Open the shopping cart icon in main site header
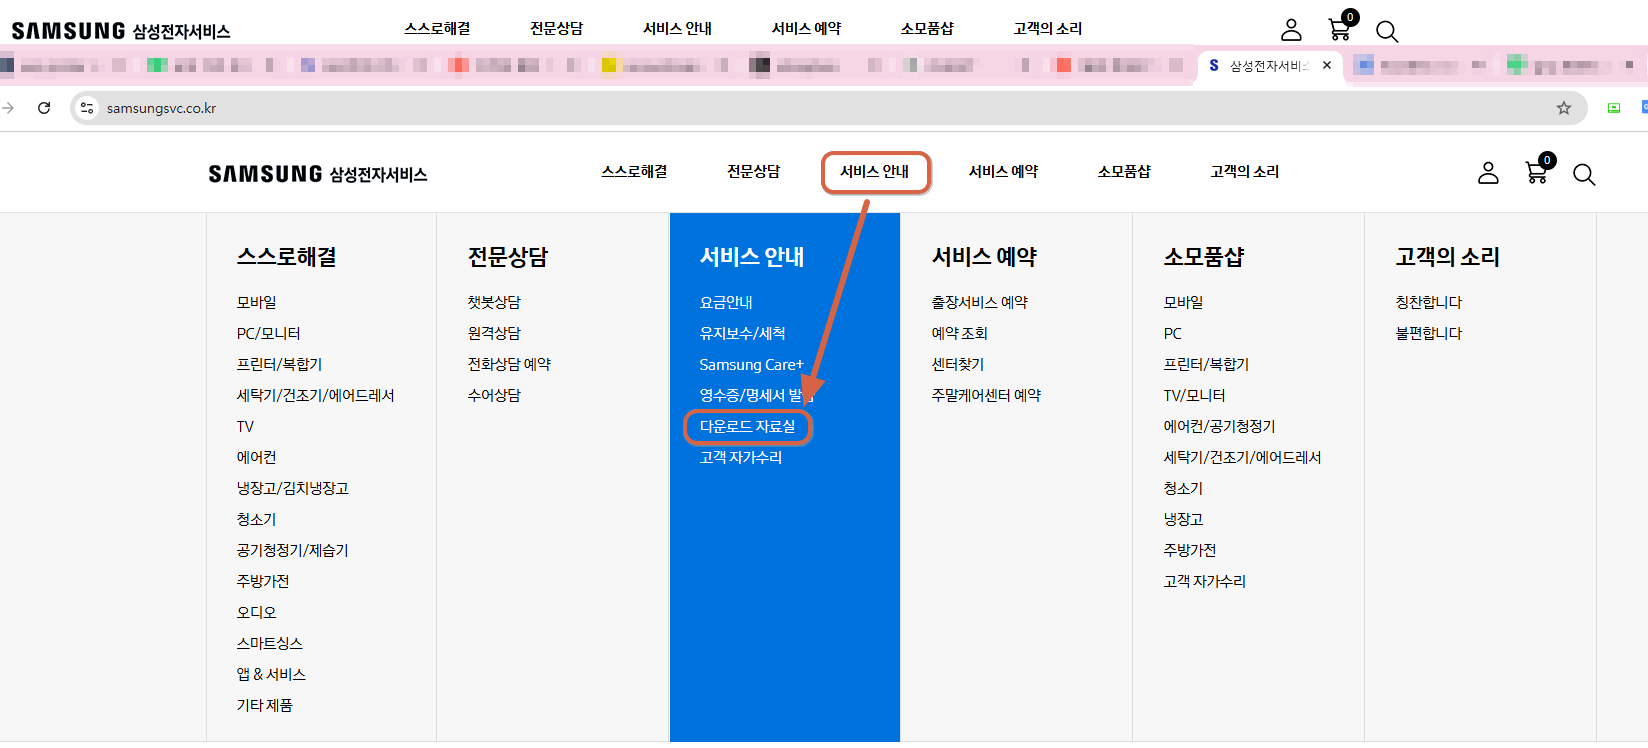The width and height of the screenshot is (1648, 748). click(x=1537, y=172)
